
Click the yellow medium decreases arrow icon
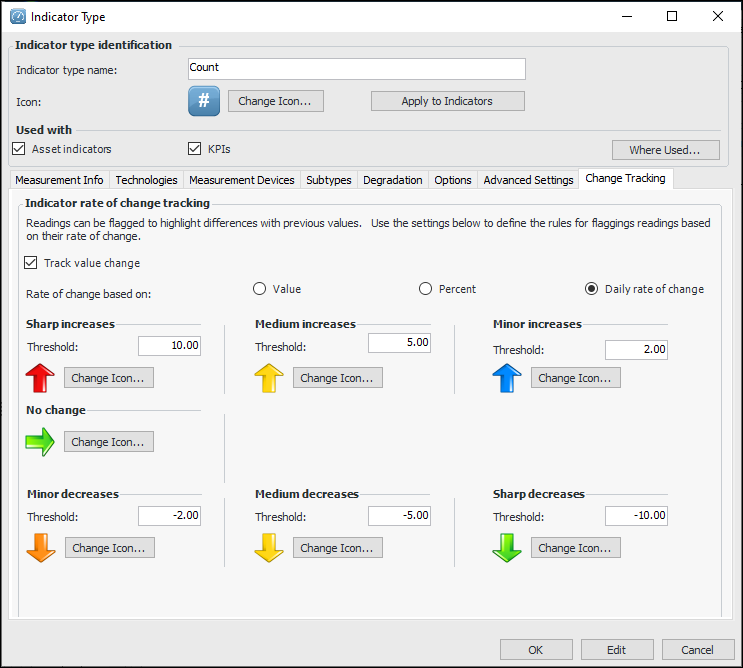(x=269, y=548)
